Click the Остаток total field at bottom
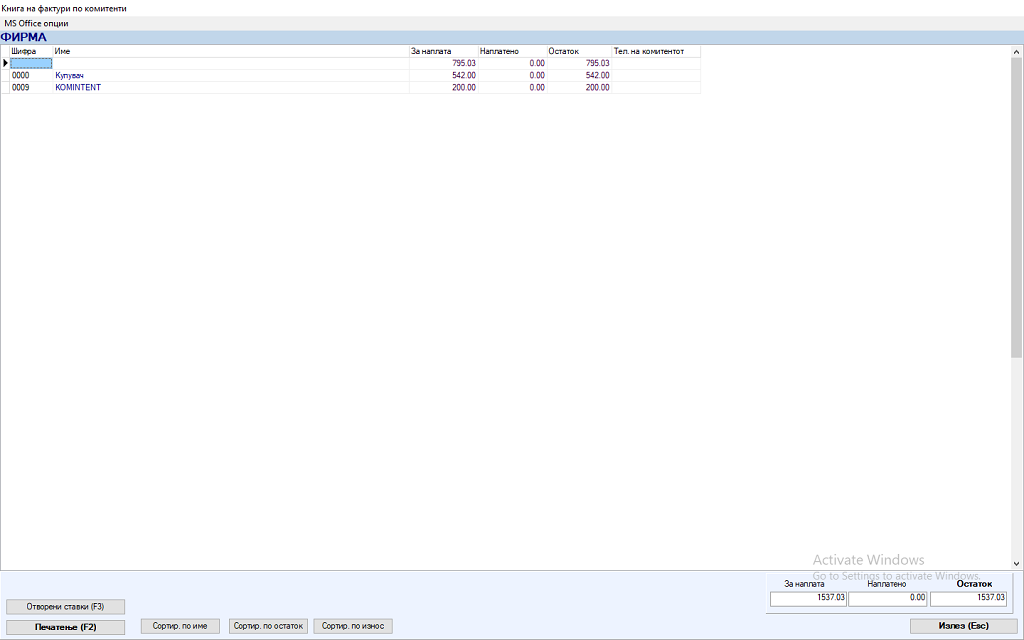 click(968, 598)
